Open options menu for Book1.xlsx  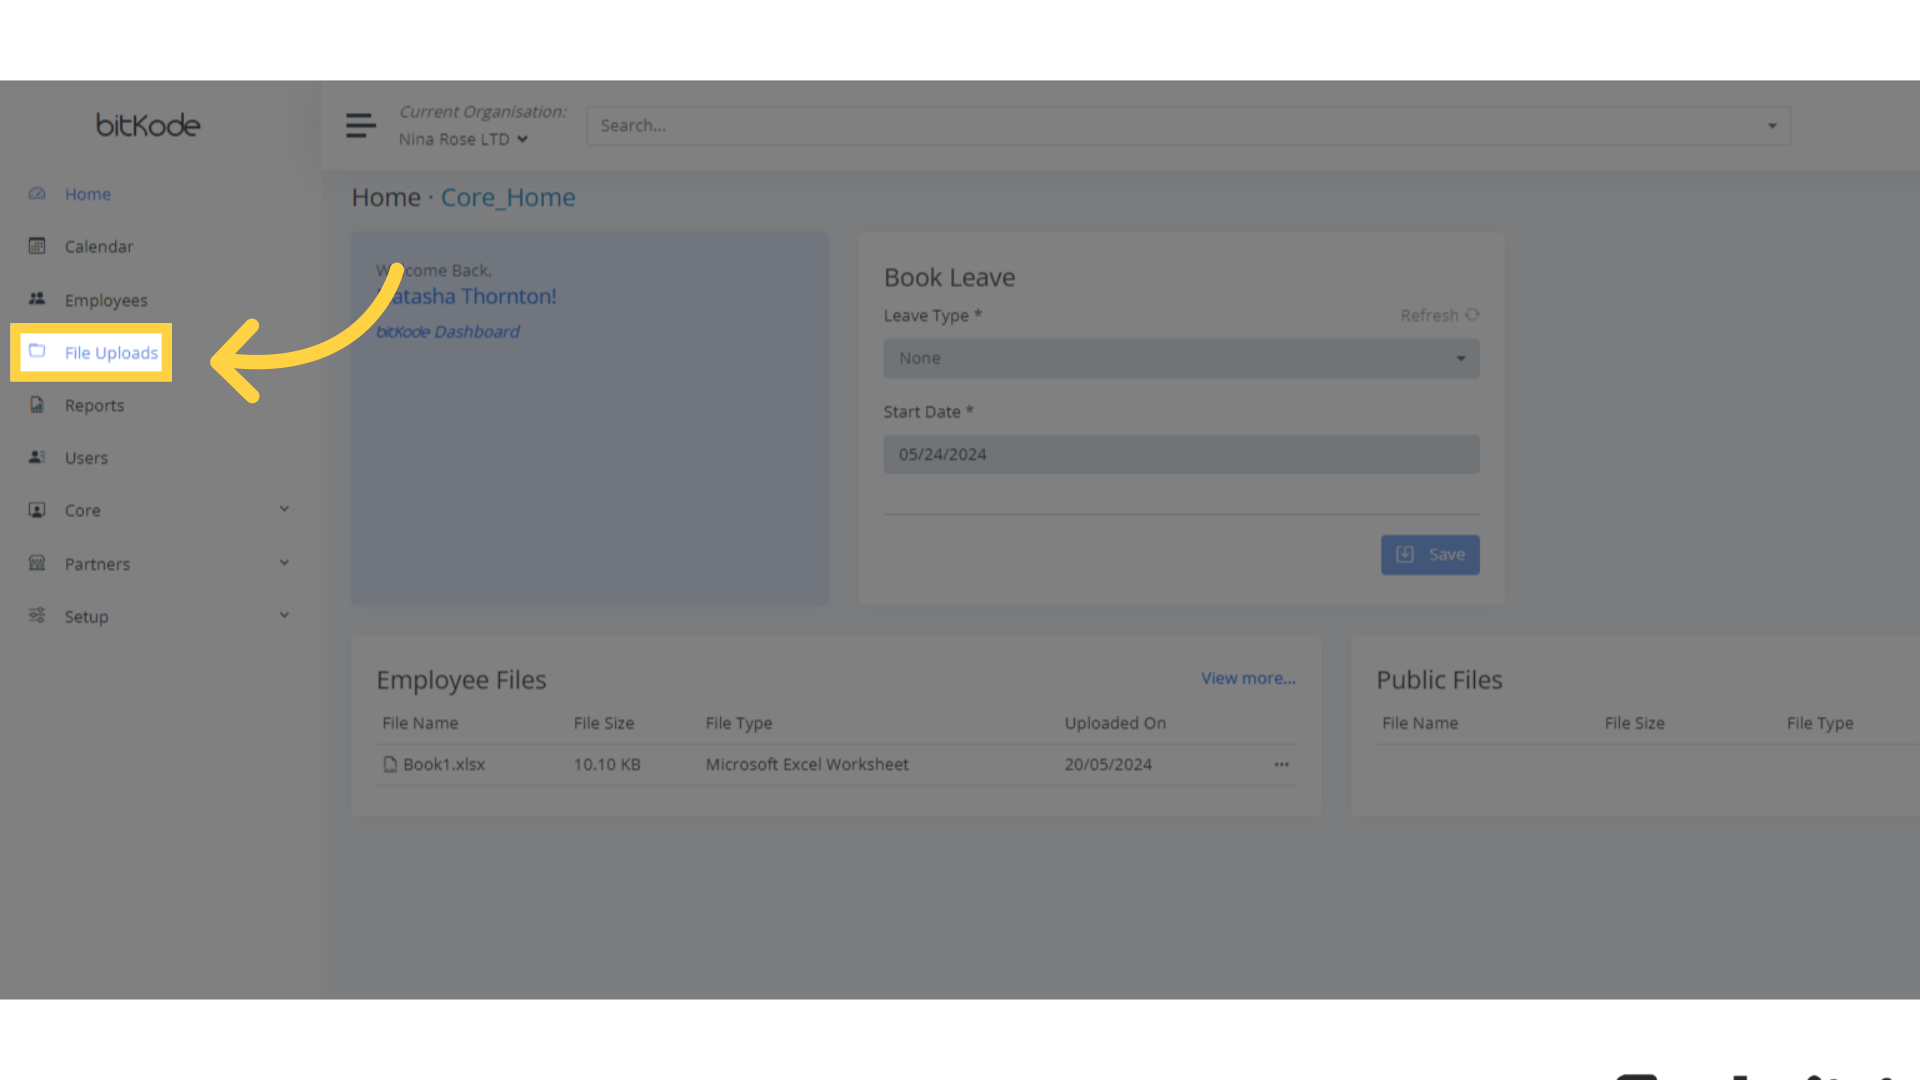(x=1281, y=764)
